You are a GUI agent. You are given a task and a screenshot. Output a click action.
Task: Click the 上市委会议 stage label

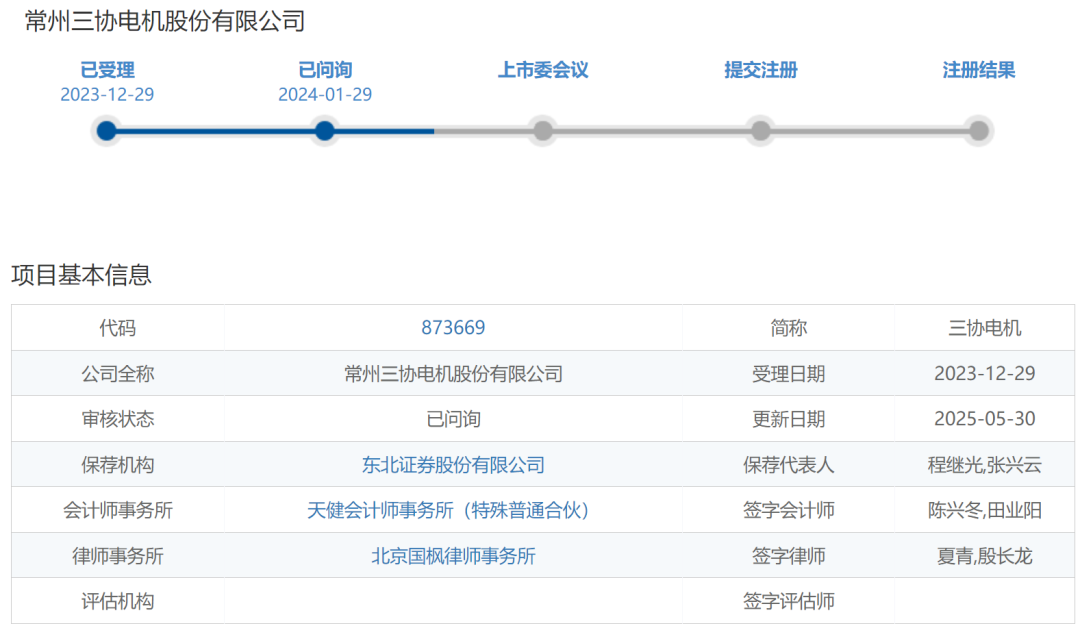pos(543,70)
